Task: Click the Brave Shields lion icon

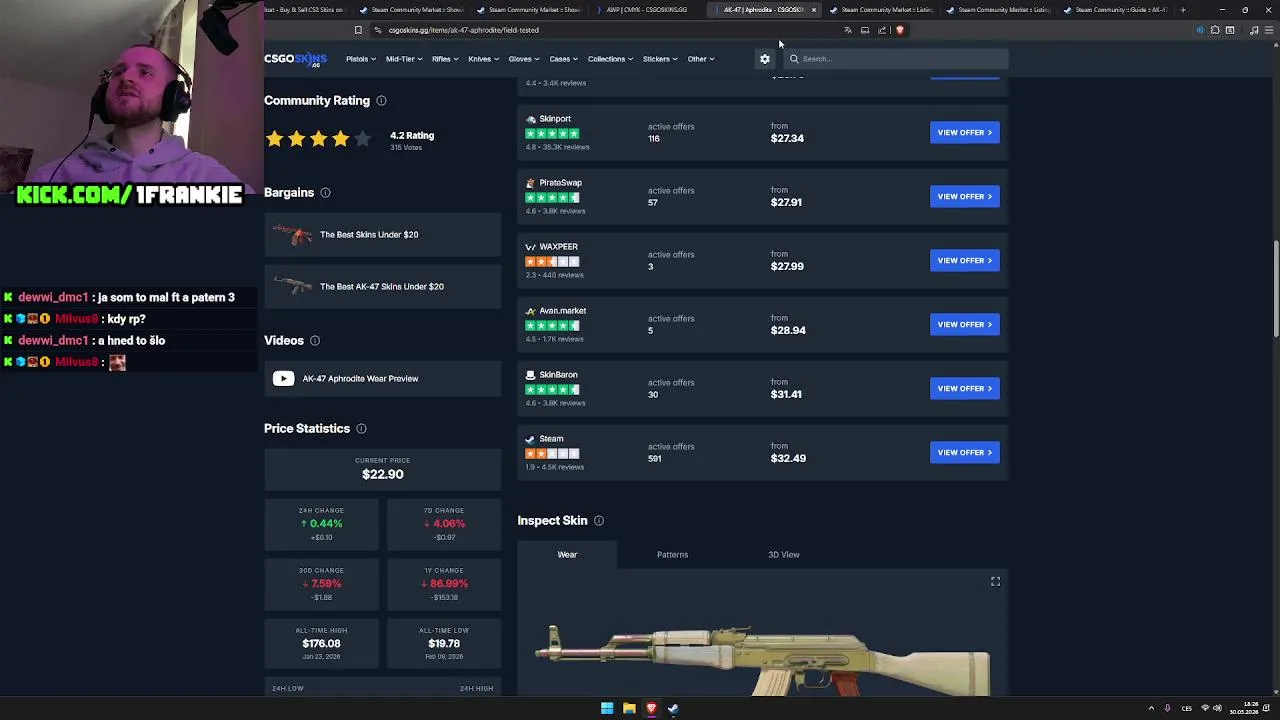Action: click(900, 30)
